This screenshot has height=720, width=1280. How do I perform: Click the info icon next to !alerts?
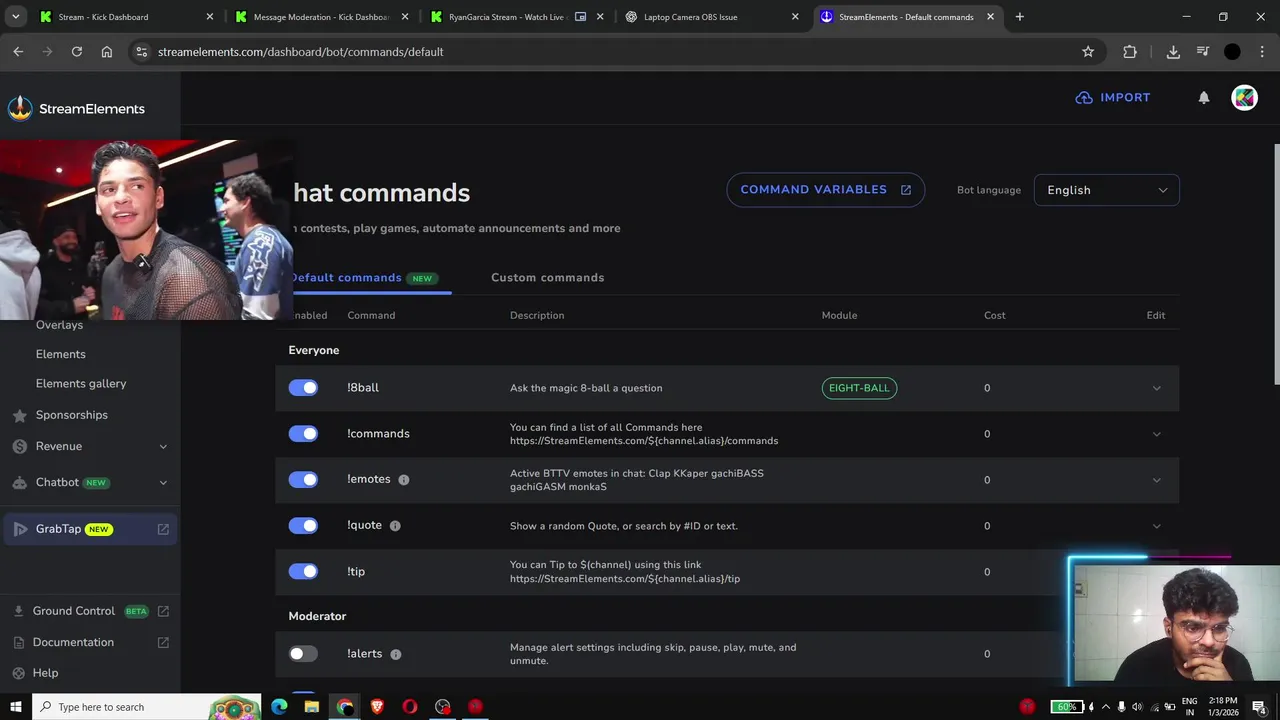(x=396, y=654)
